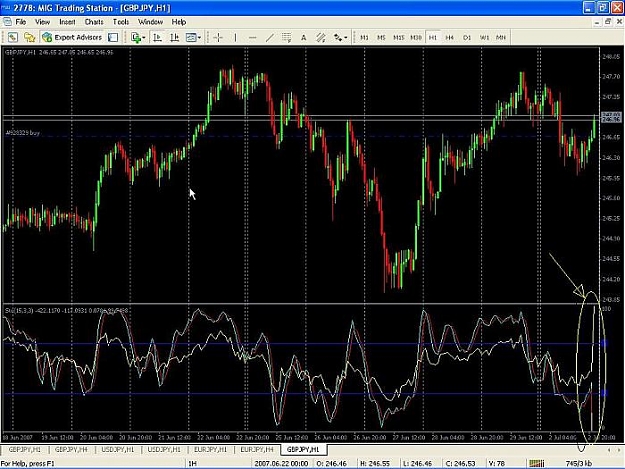625x469 pixels.
Task: Click the connection status bars icon
Action: pos(537,463)
